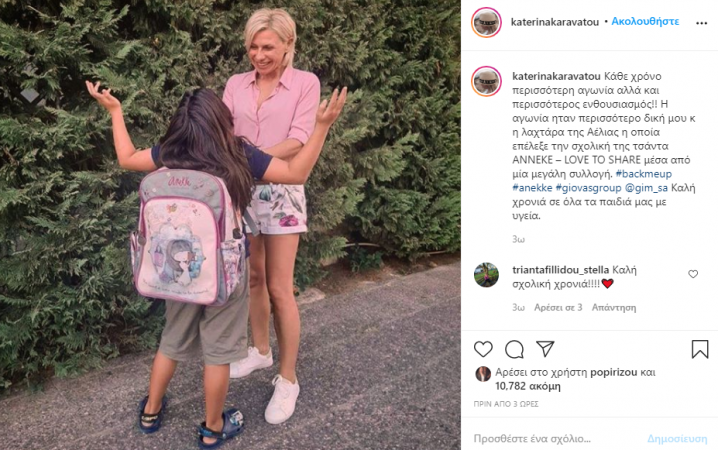Open #anekke hashtag
The height and width of the screenshot is (450, 718).
532,188
